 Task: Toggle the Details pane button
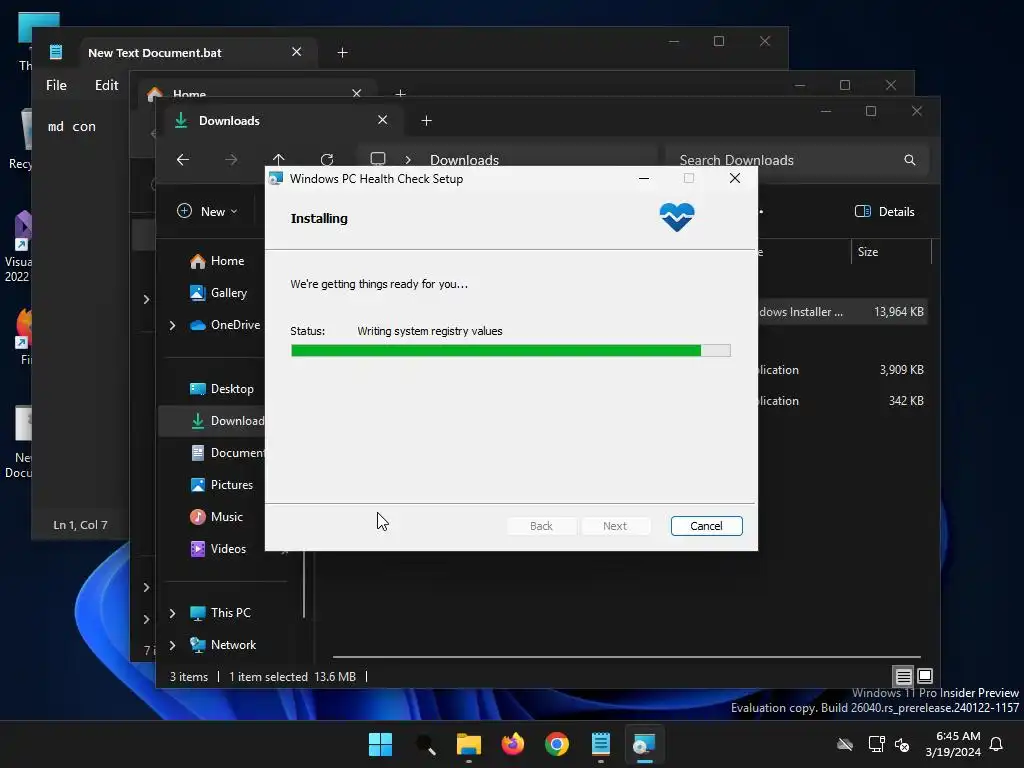885,211
